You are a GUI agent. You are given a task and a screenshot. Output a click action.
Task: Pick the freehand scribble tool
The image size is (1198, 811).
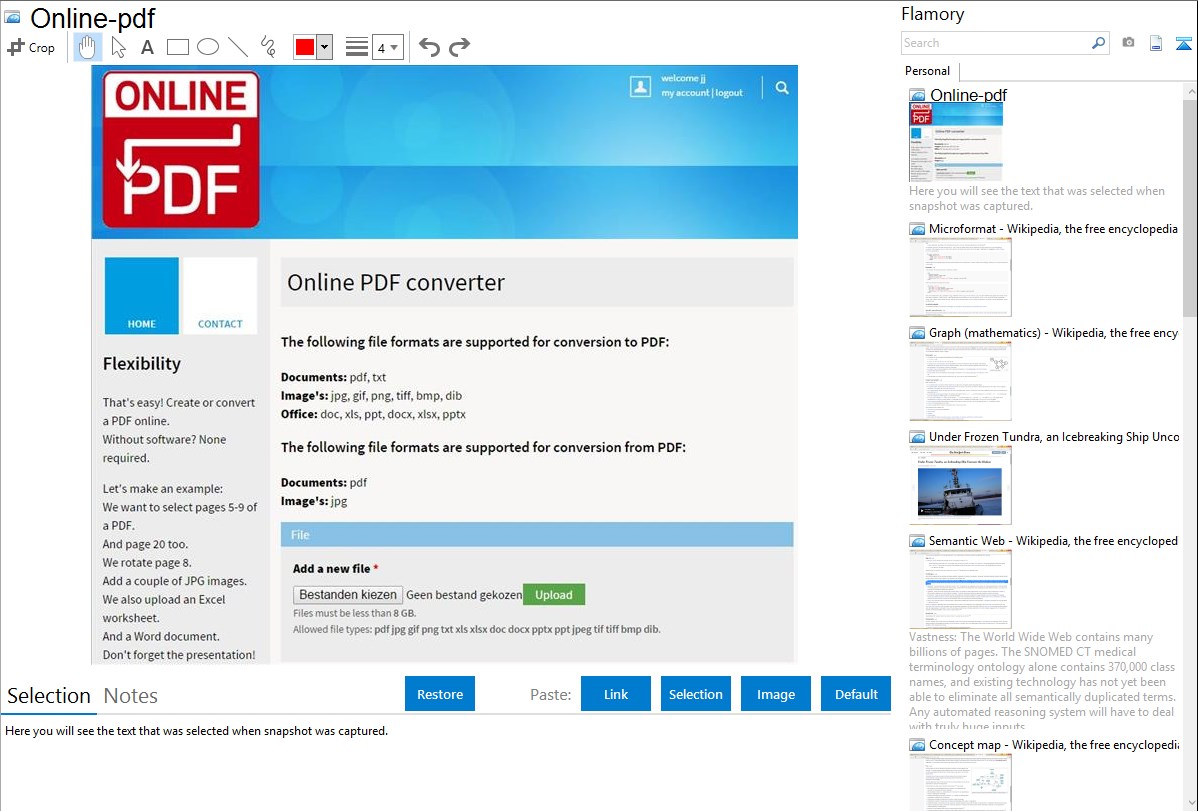tap(268, 47)
